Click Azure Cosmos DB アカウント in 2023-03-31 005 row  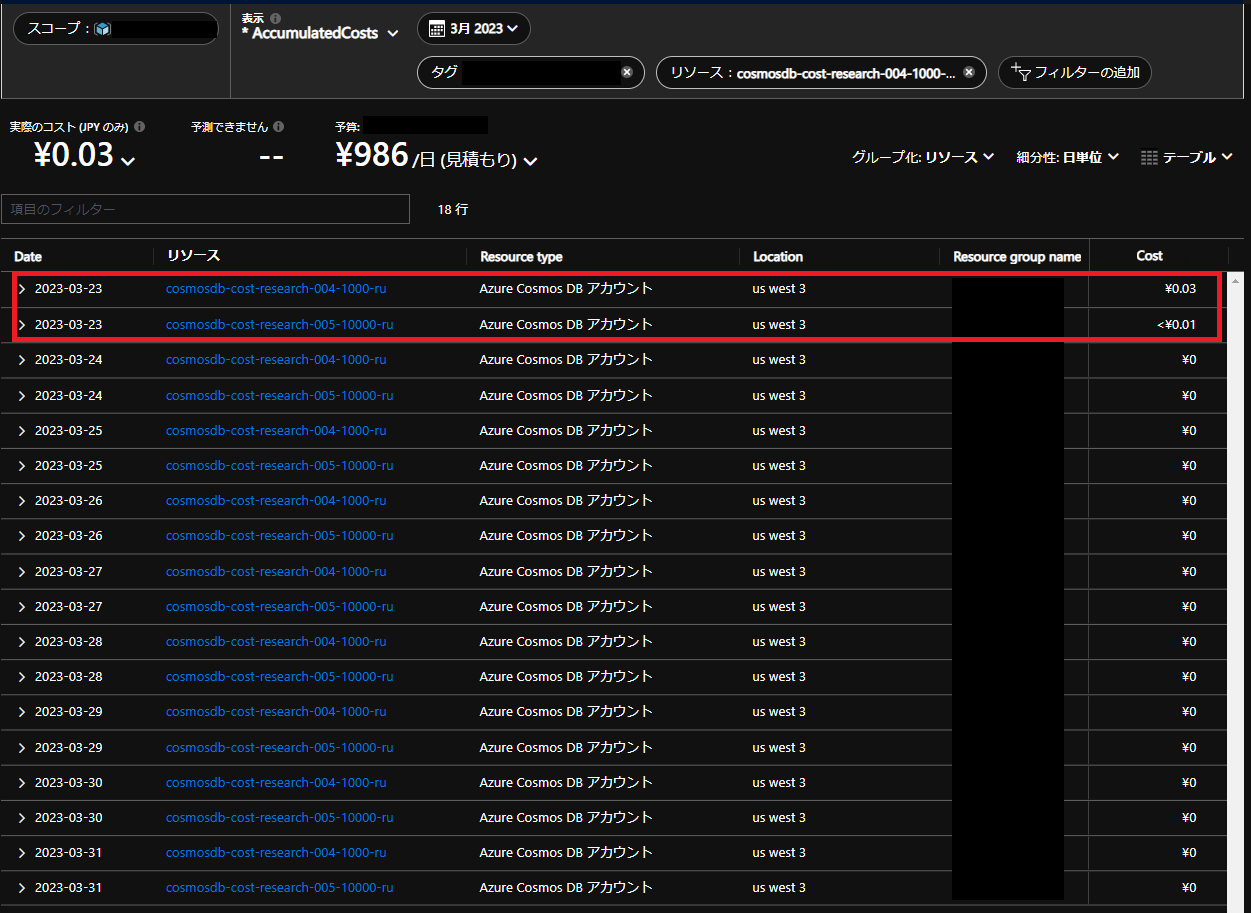tap(566, 887)
